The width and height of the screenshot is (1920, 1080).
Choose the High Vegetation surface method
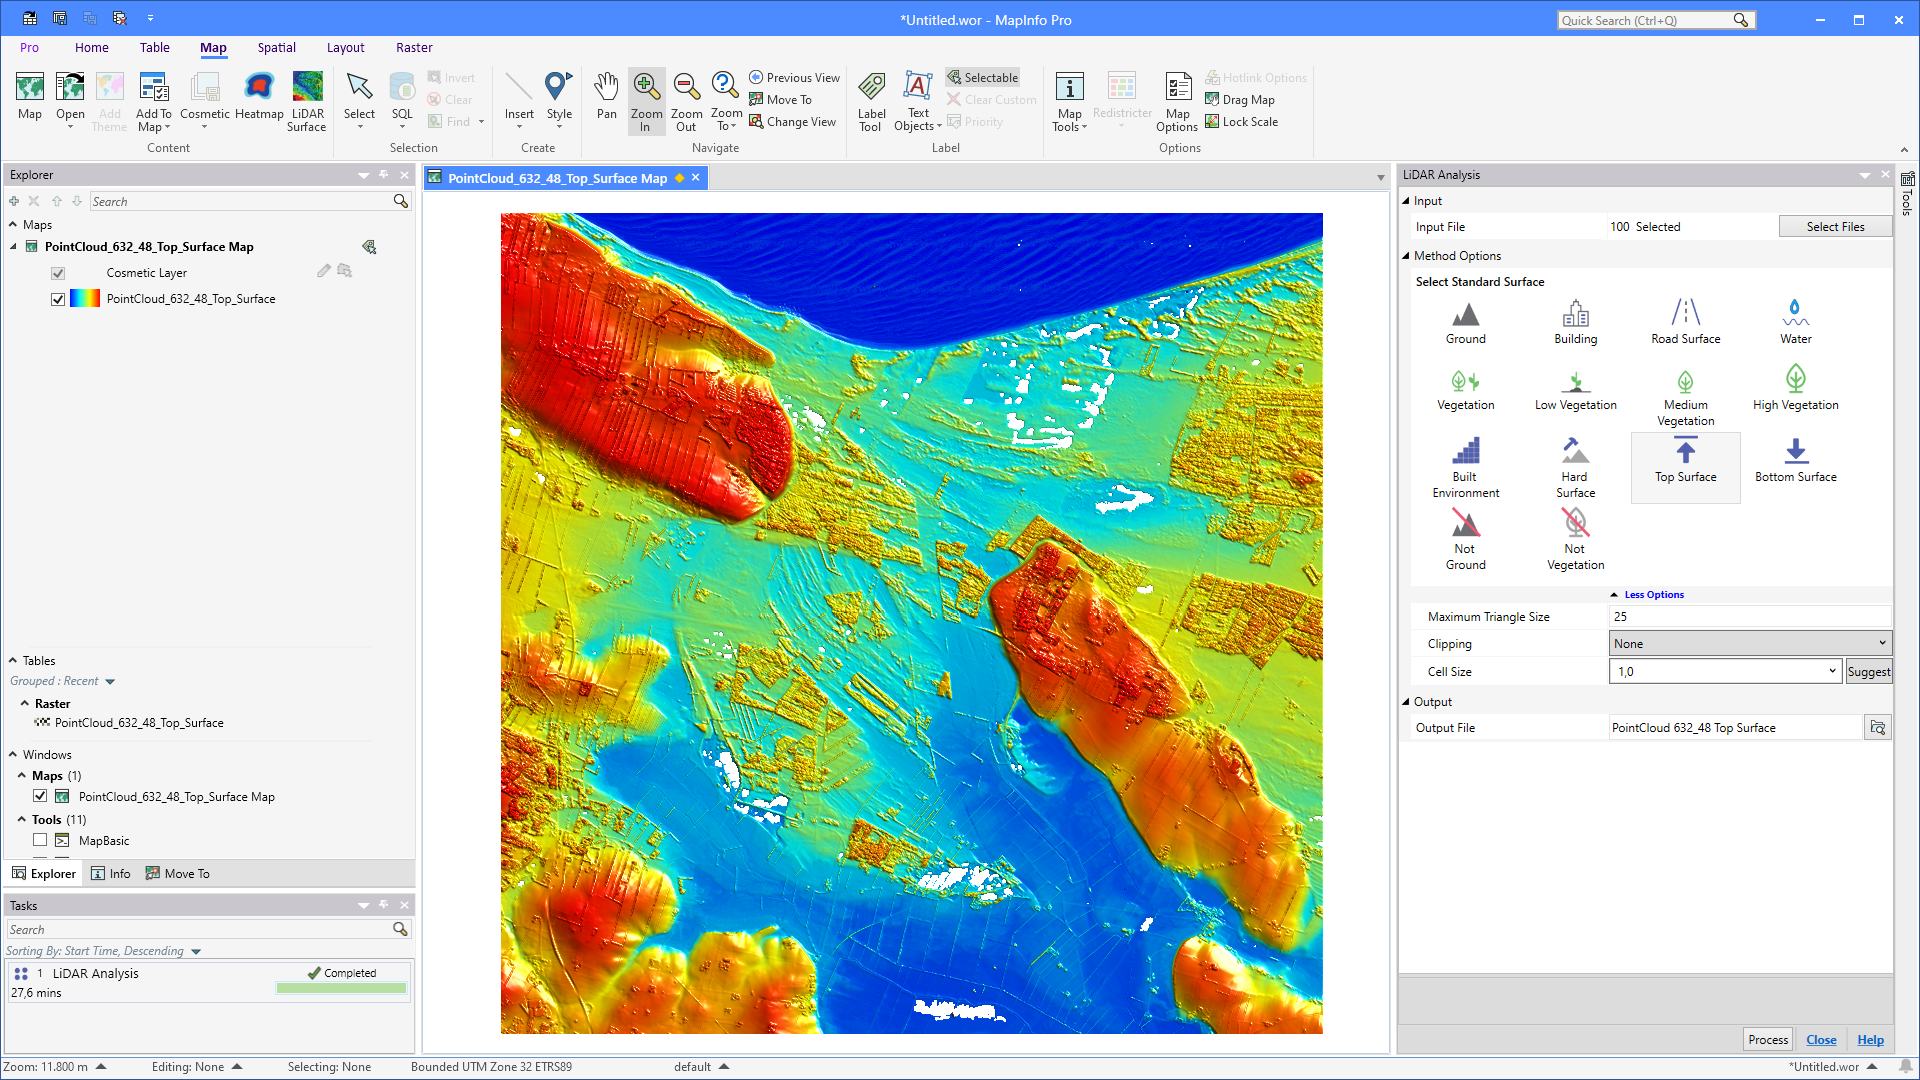1796,388
